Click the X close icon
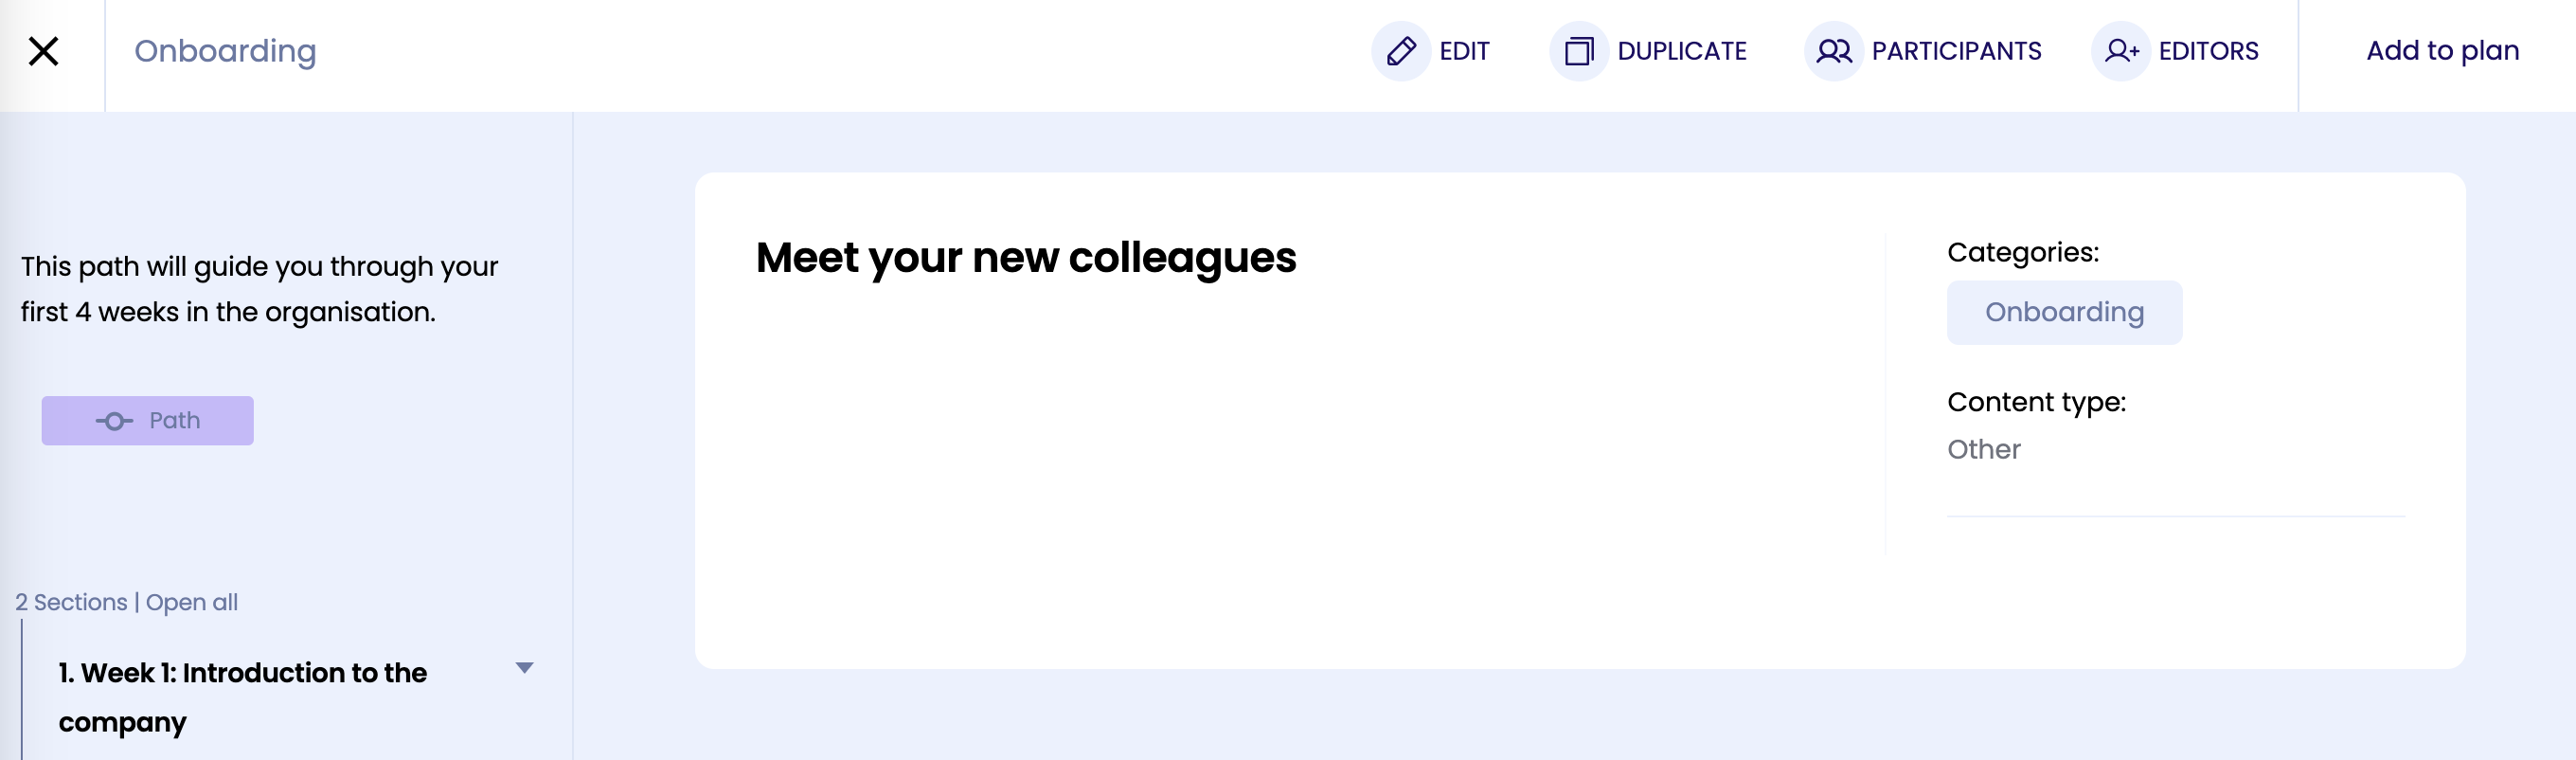Image resolution: width=2576 pixels, height=760 pixels. point(43,51)
